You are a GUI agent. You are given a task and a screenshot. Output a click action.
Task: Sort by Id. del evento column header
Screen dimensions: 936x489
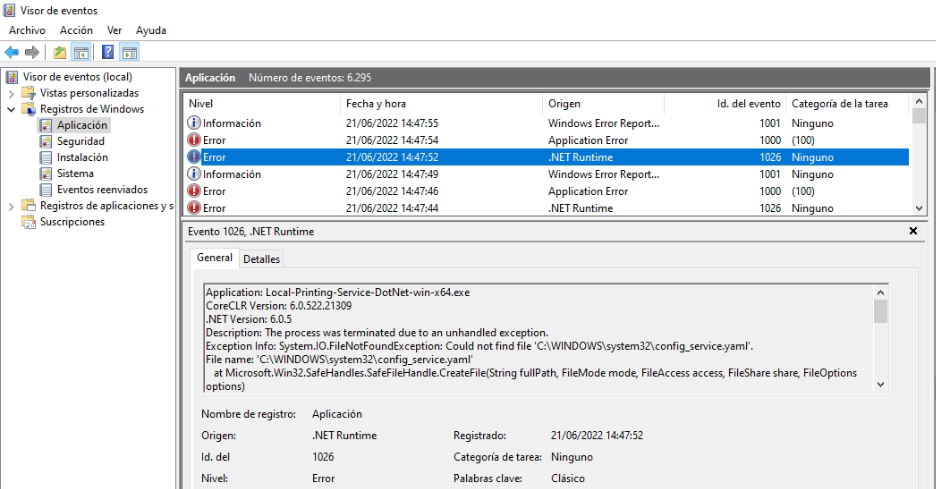[x=750, y=104]
